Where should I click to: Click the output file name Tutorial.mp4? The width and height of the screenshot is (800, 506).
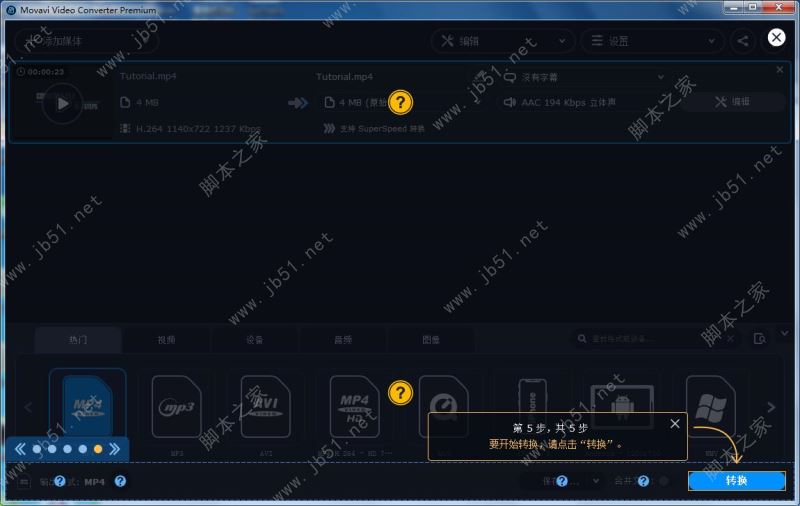(344, 77)
